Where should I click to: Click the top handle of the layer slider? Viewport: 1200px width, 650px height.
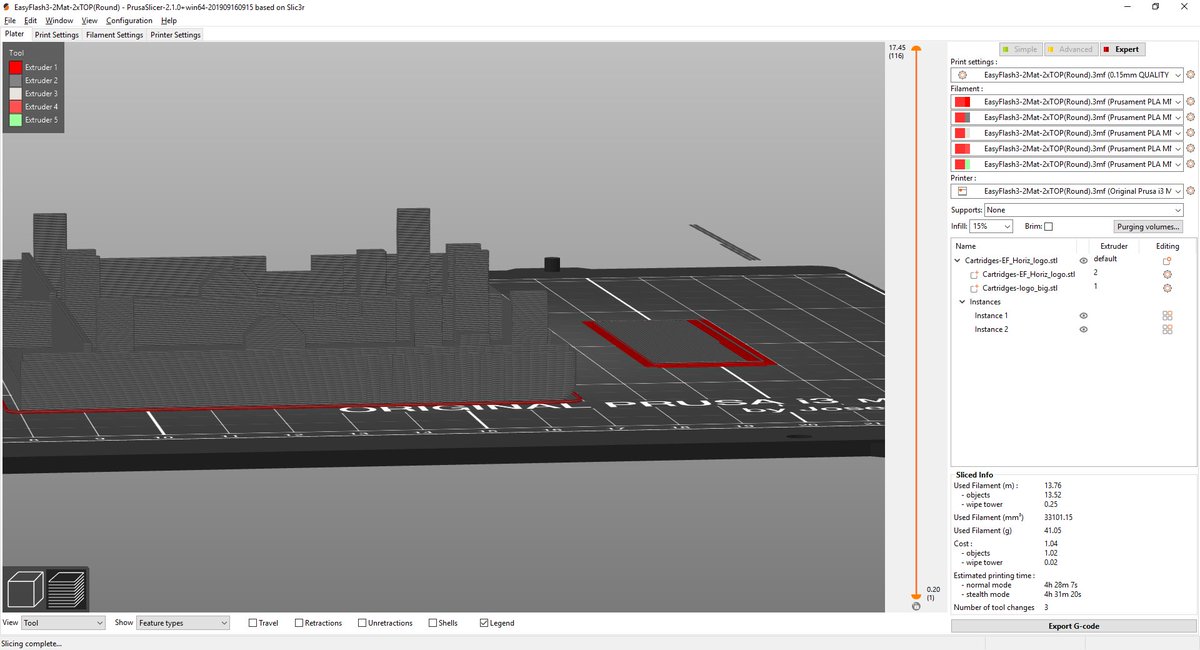tap(916, 47)
